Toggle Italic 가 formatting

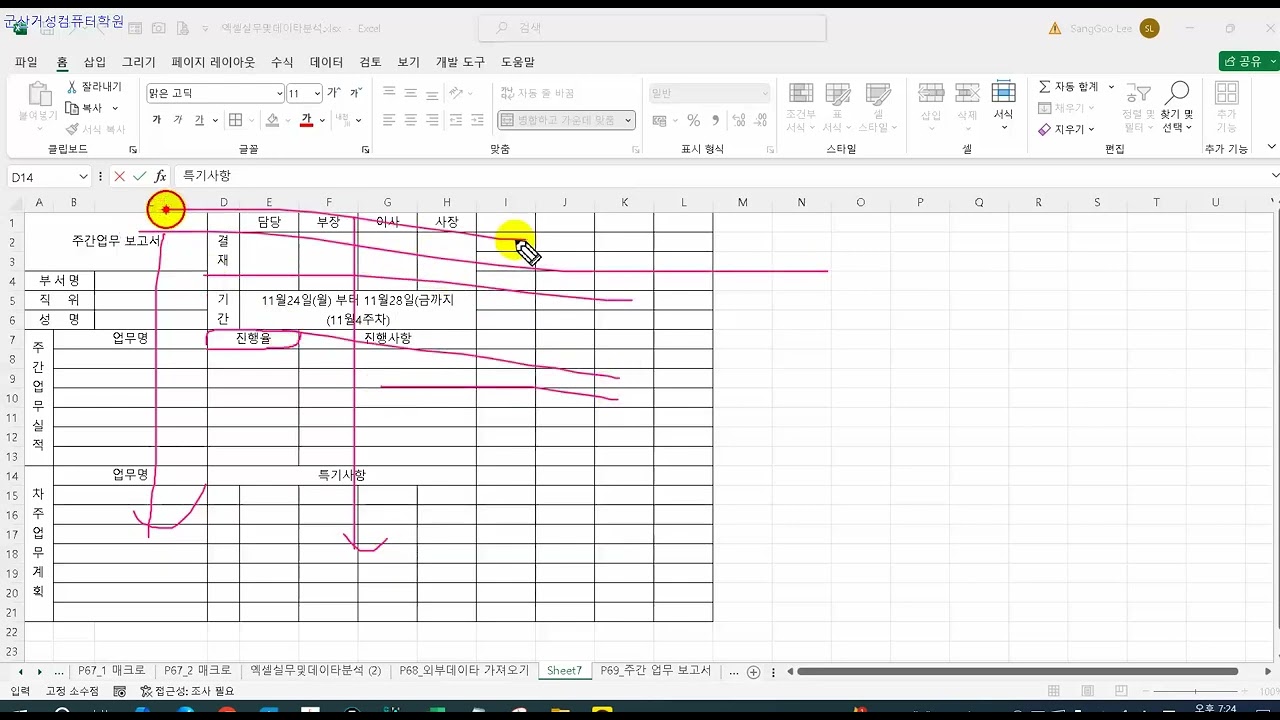point(178,120)
